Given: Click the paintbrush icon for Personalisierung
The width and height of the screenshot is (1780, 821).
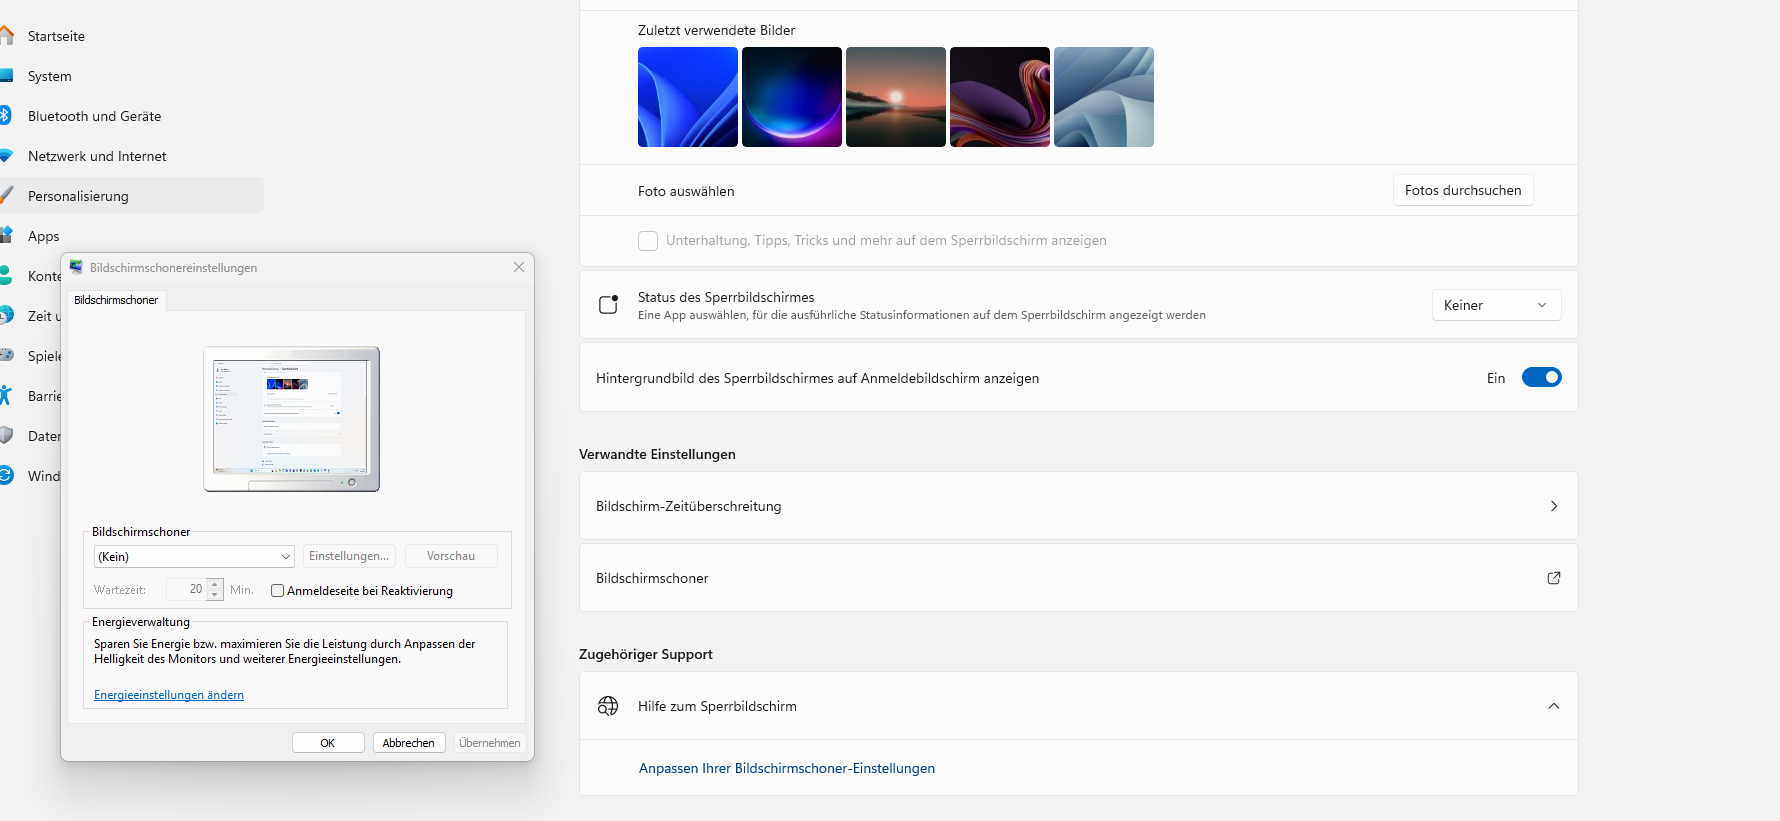Looking at the screenshot, I should click(6, 195).
